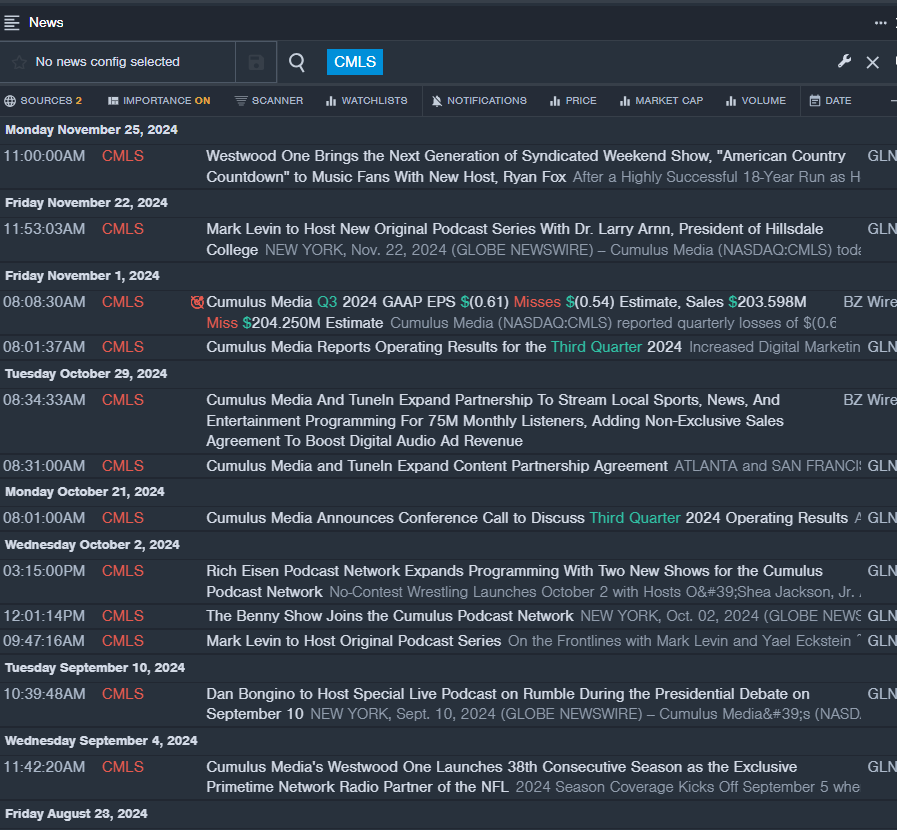Select the Date filter option
The image size is (897, 830).
830,101
